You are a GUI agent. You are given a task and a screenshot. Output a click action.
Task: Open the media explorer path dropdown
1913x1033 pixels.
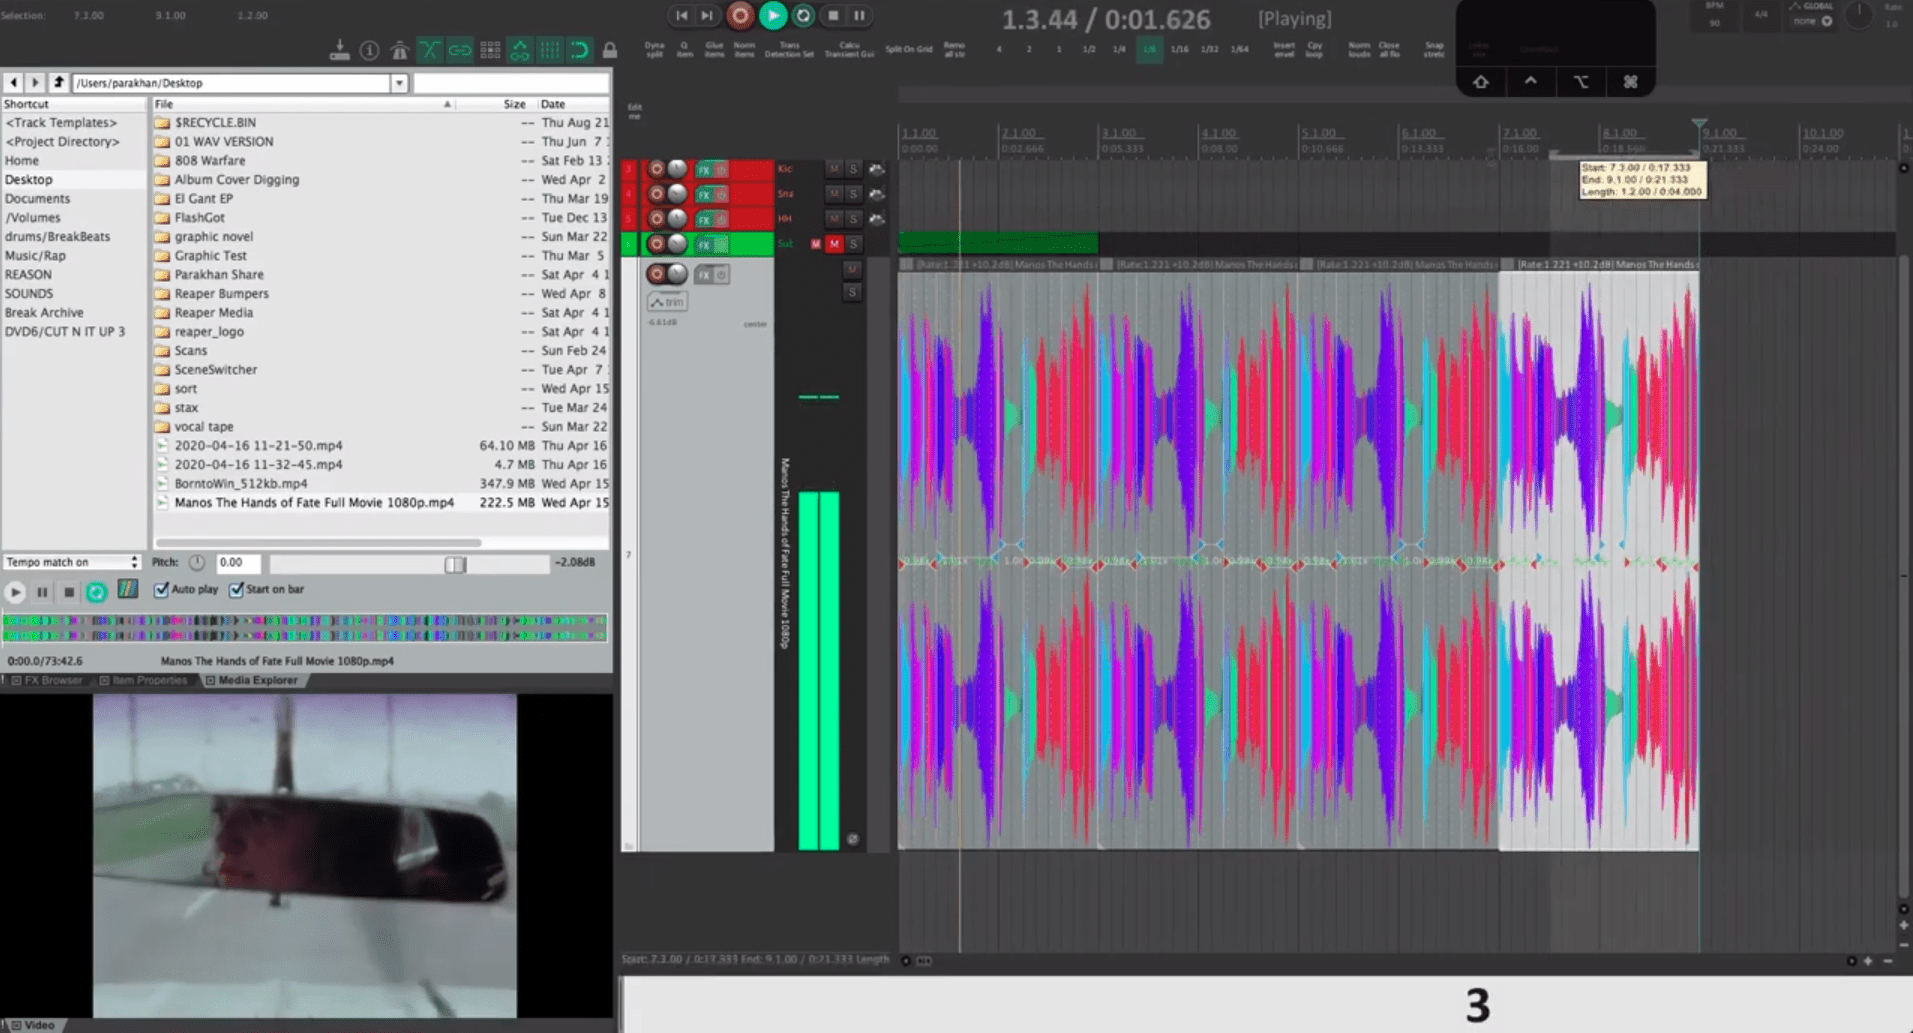coord(399,83)
